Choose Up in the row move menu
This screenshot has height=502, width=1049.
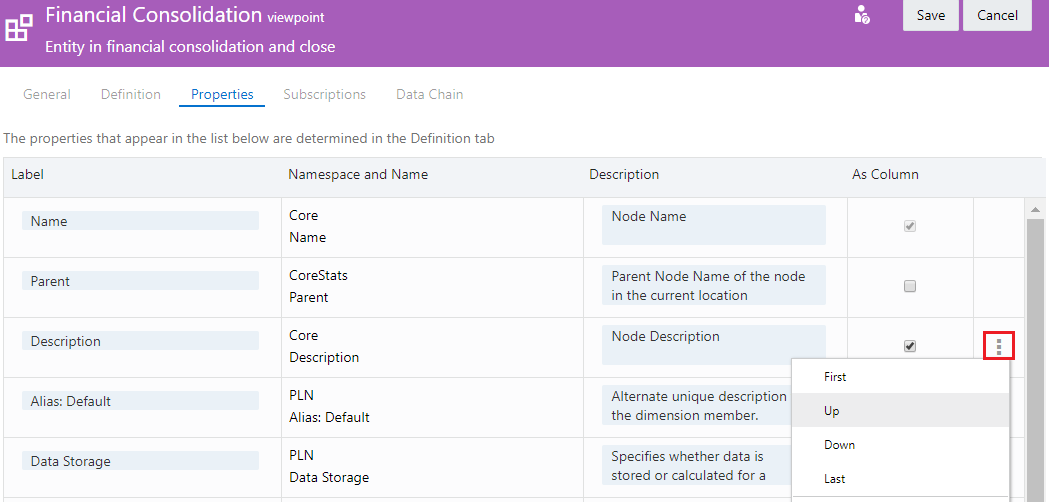tap(832, 411)
